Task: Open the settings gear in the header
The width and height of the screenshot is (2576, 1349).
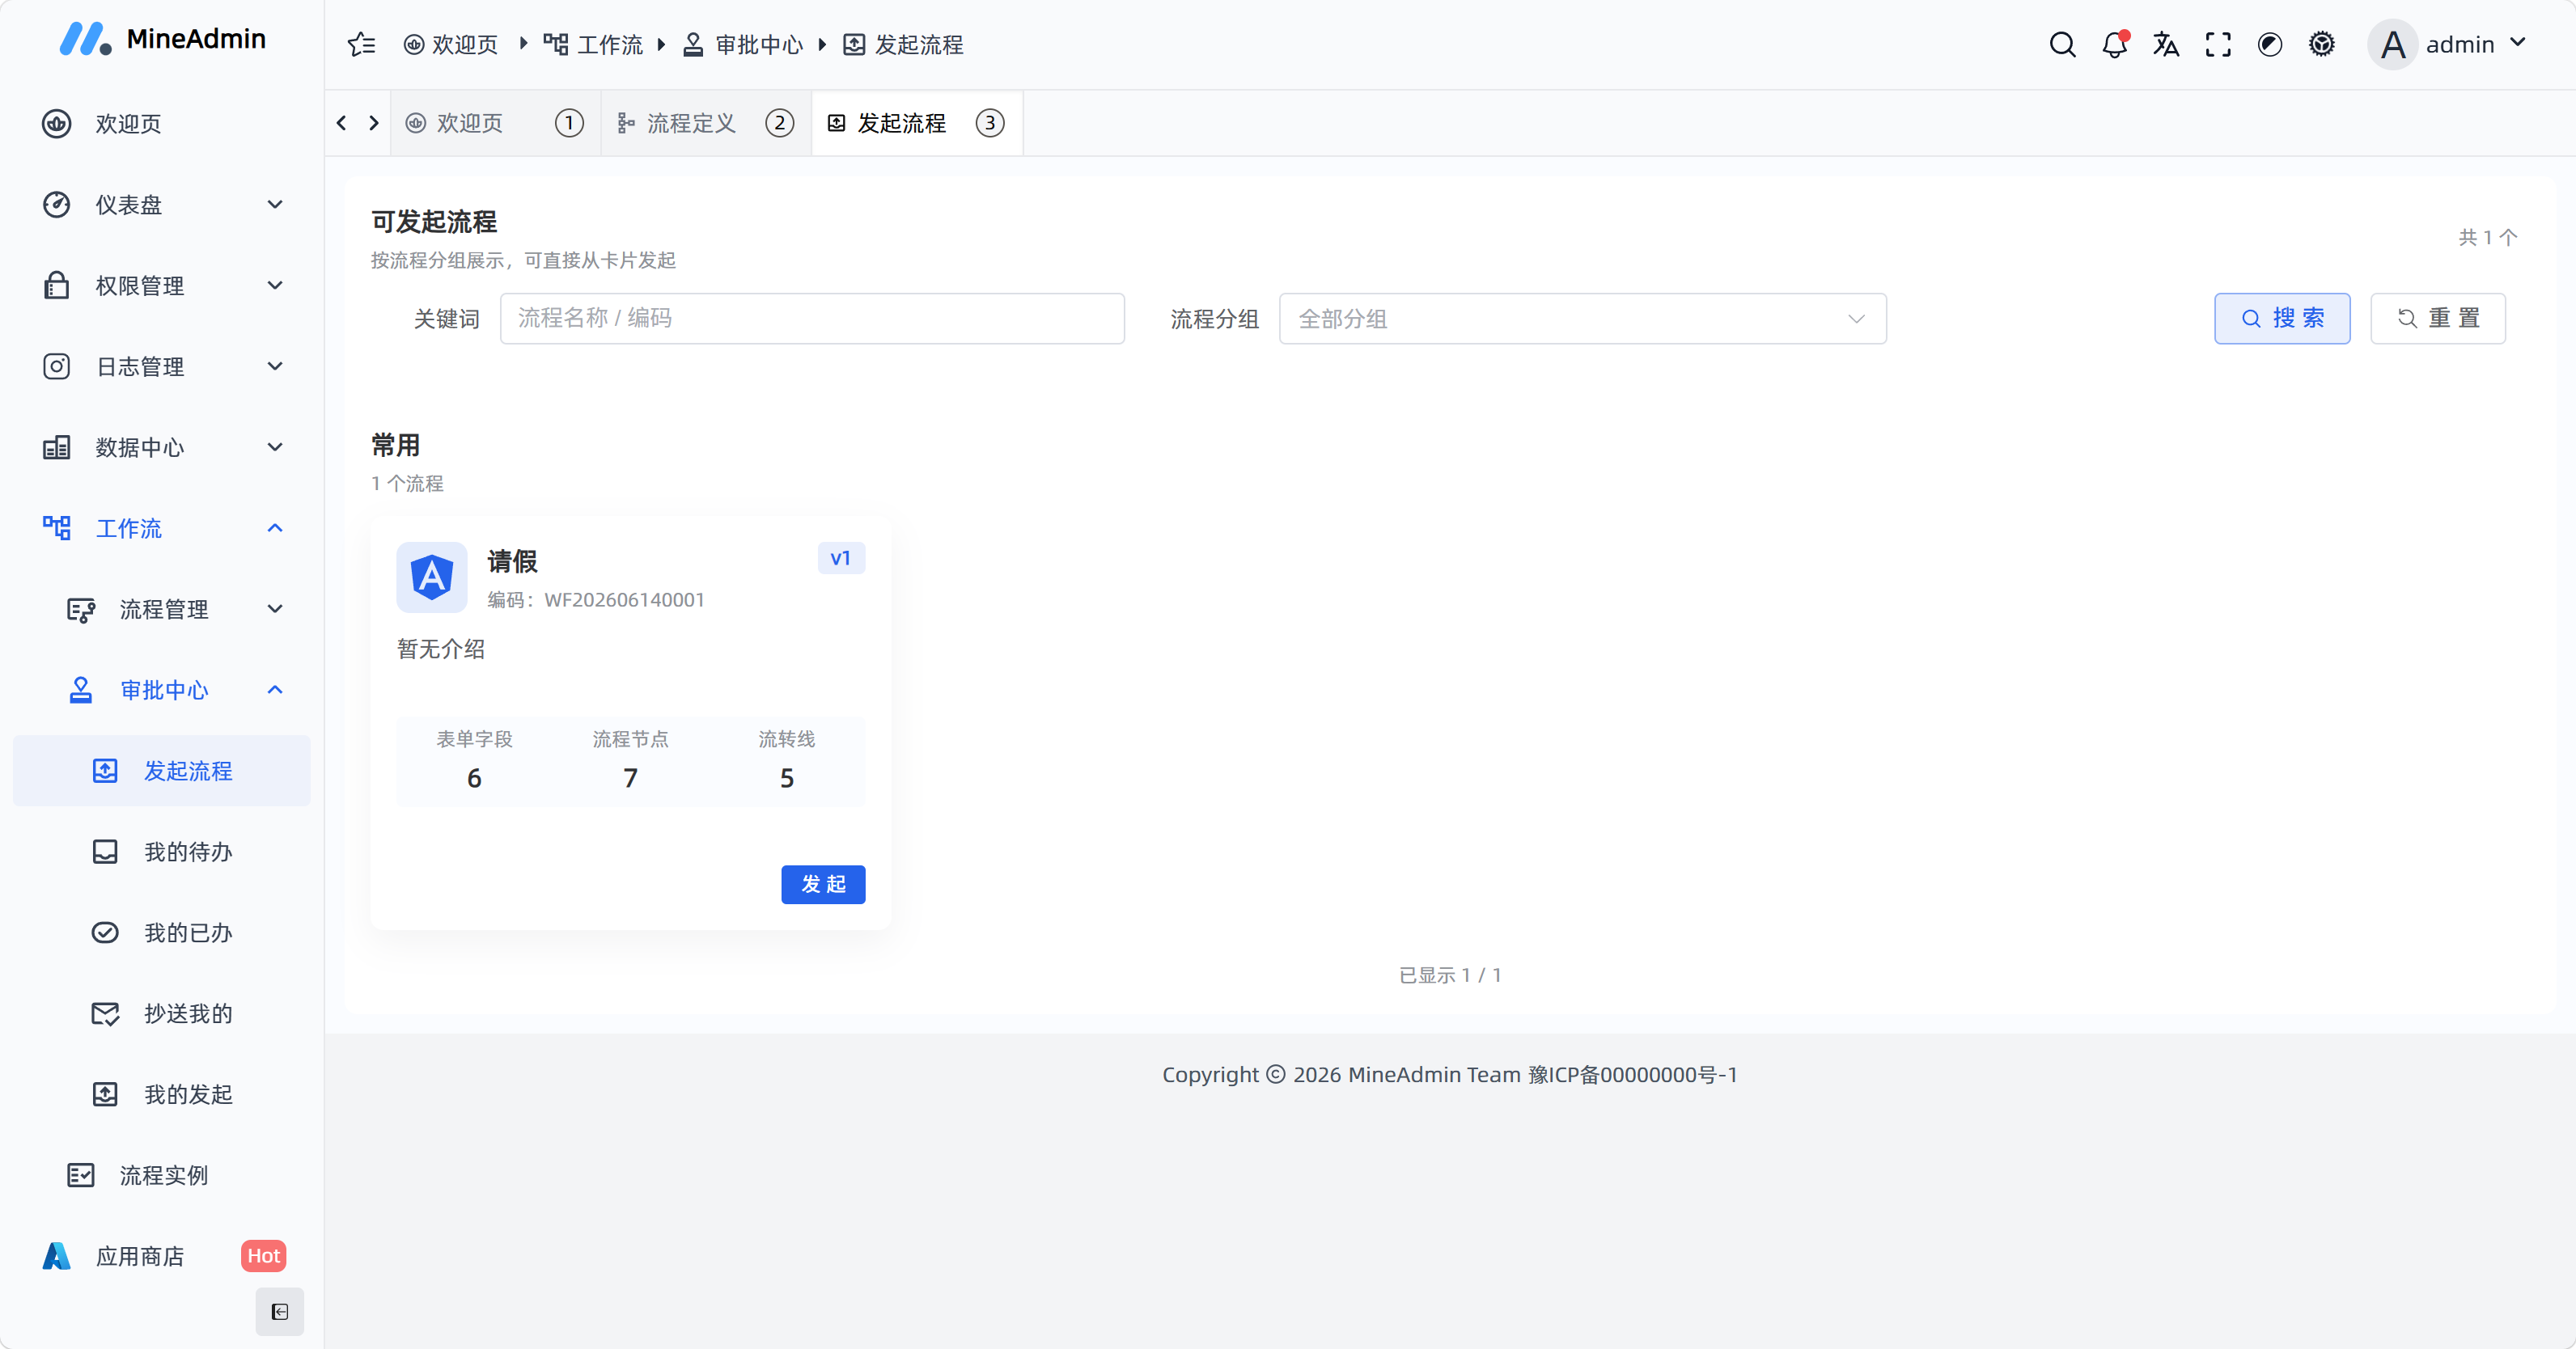Action: (x=2322, y=44)
